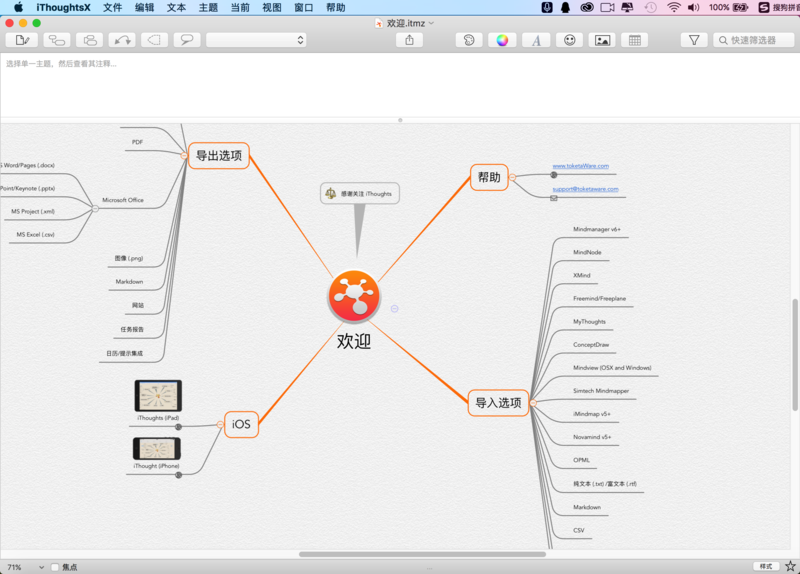The image size is (800, 574).
Task: Open the 视图 menu
Action: 272,7
